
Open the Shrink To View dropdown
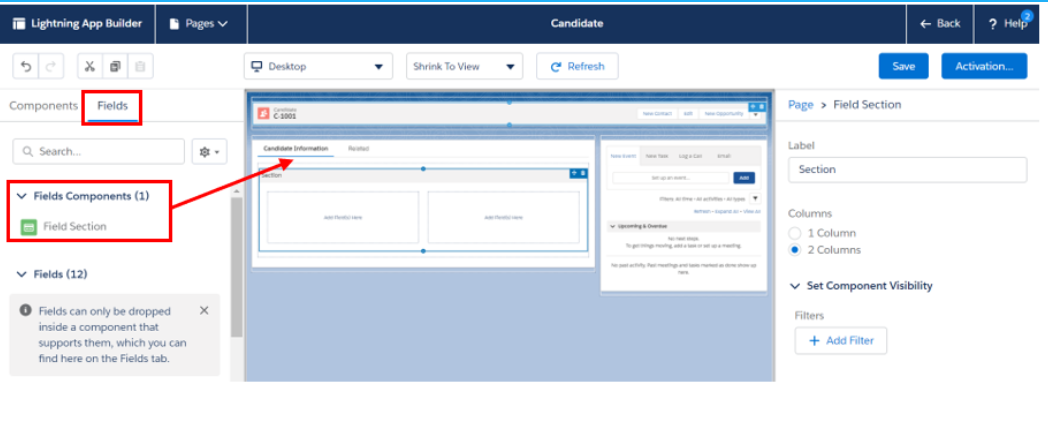point(464,67)
